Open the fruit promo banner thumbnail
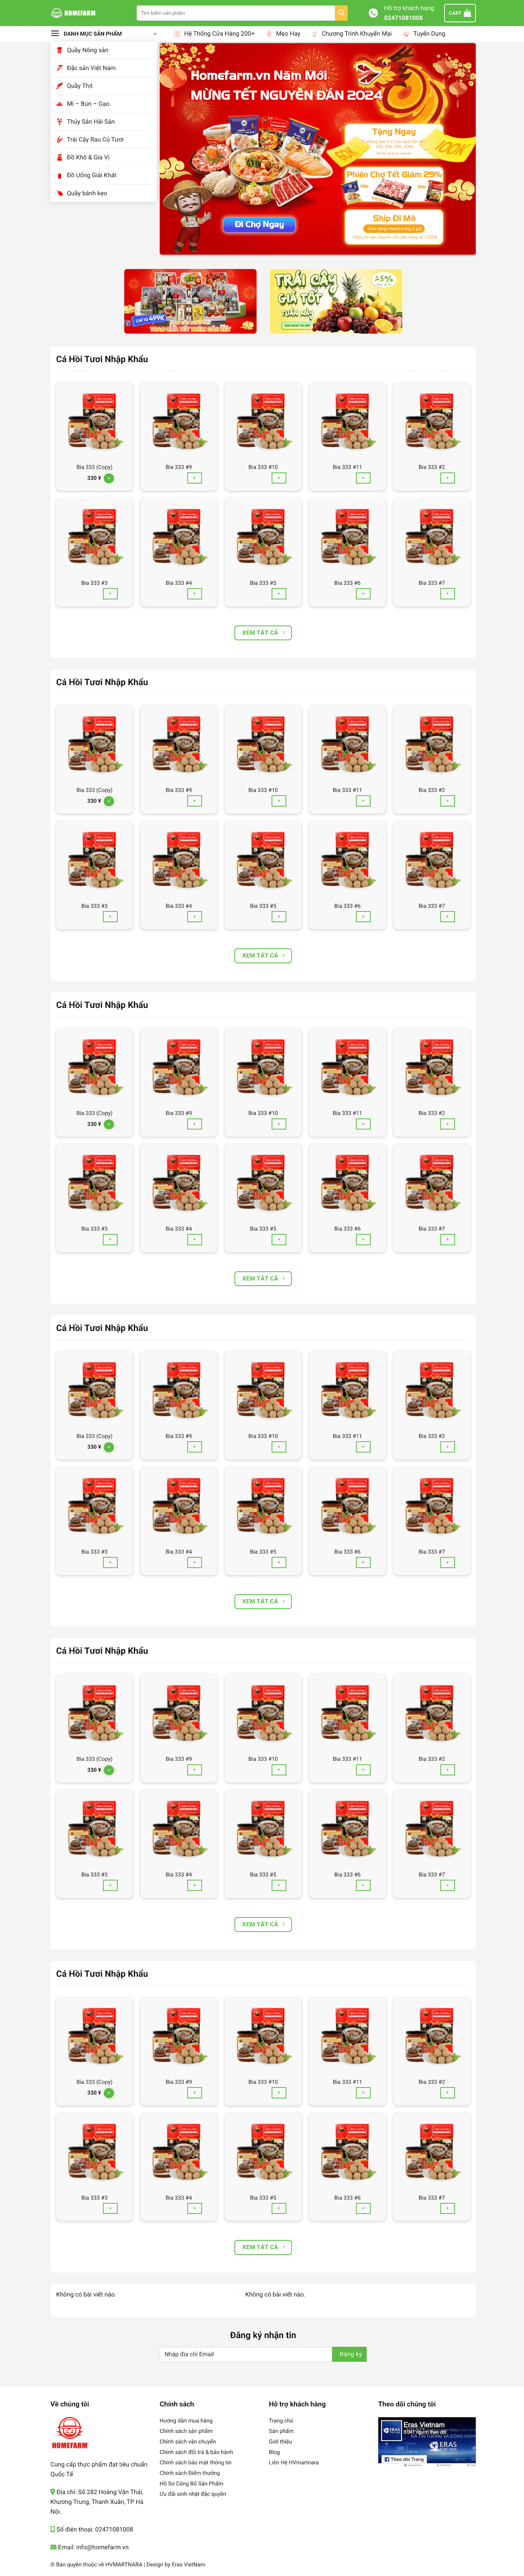 (336, 301)
